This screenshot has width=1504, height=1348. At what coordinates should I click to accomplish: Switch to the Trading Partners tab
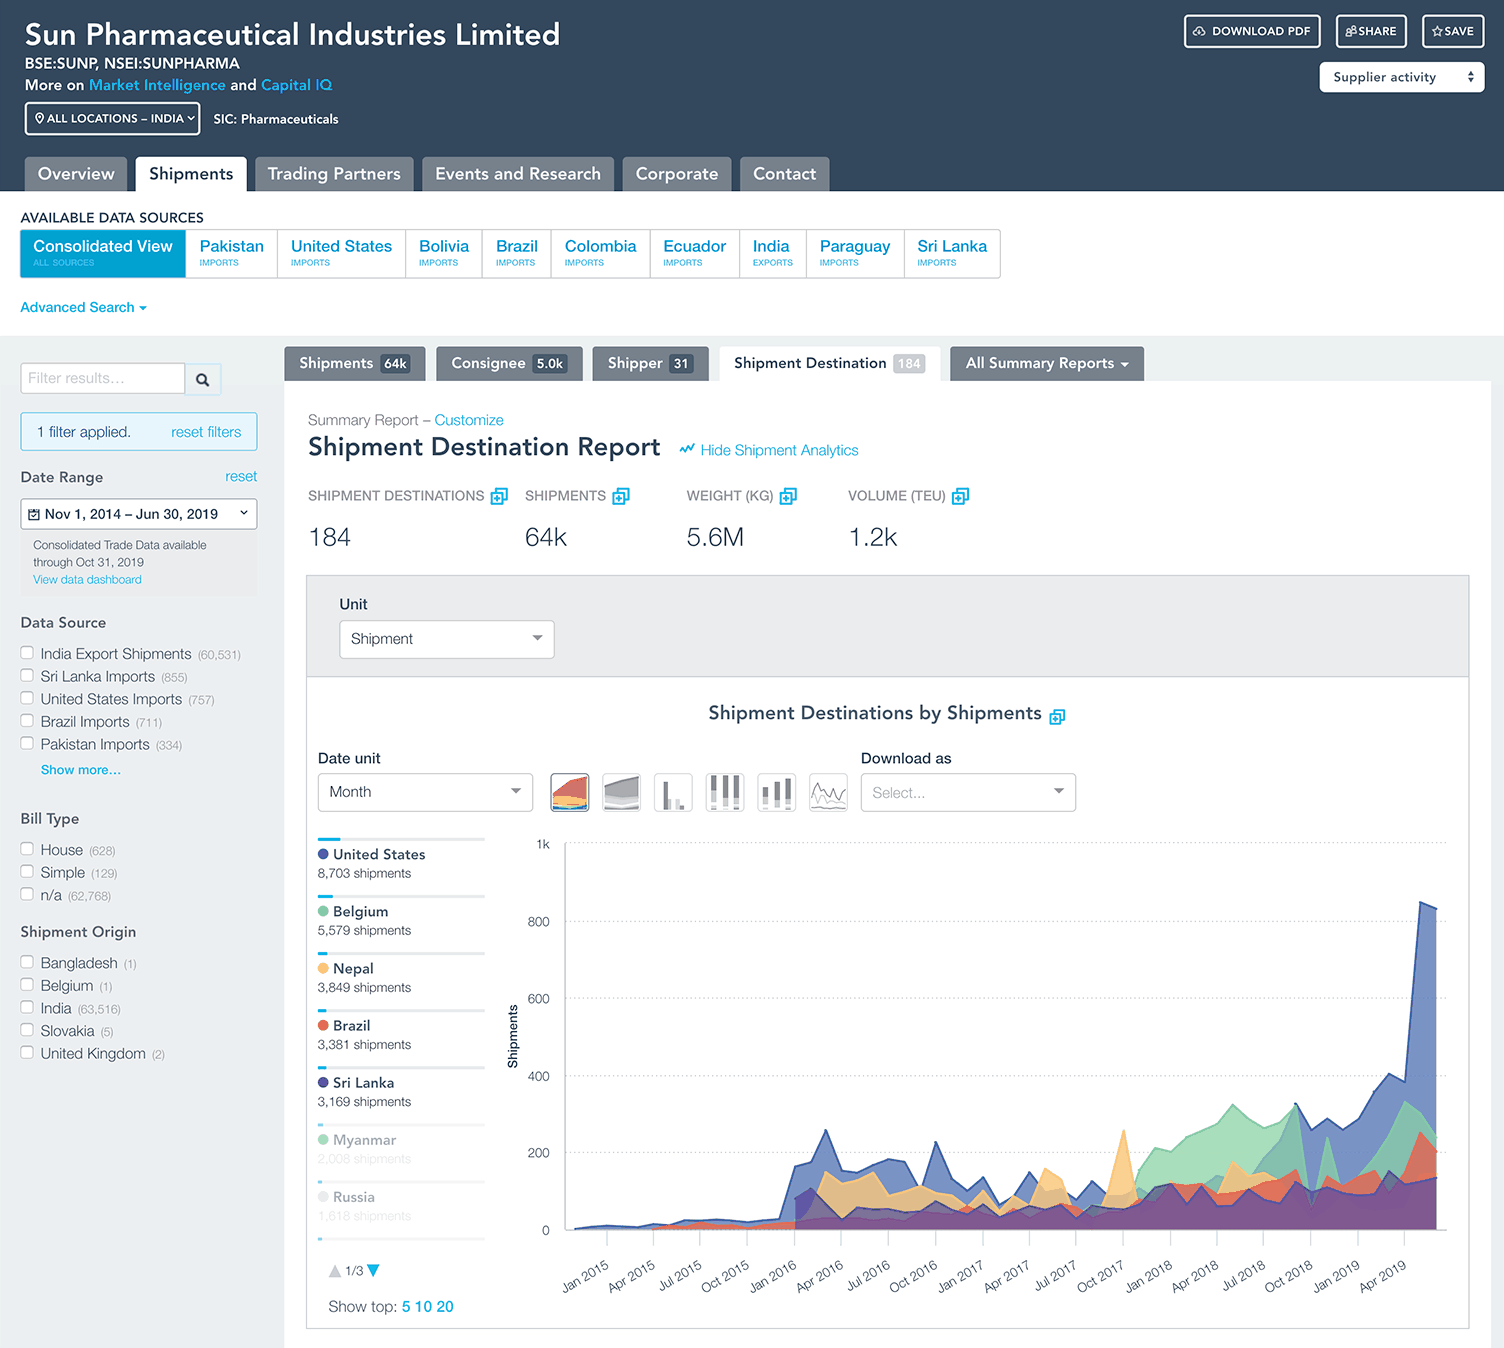click(x=333, y=174)
